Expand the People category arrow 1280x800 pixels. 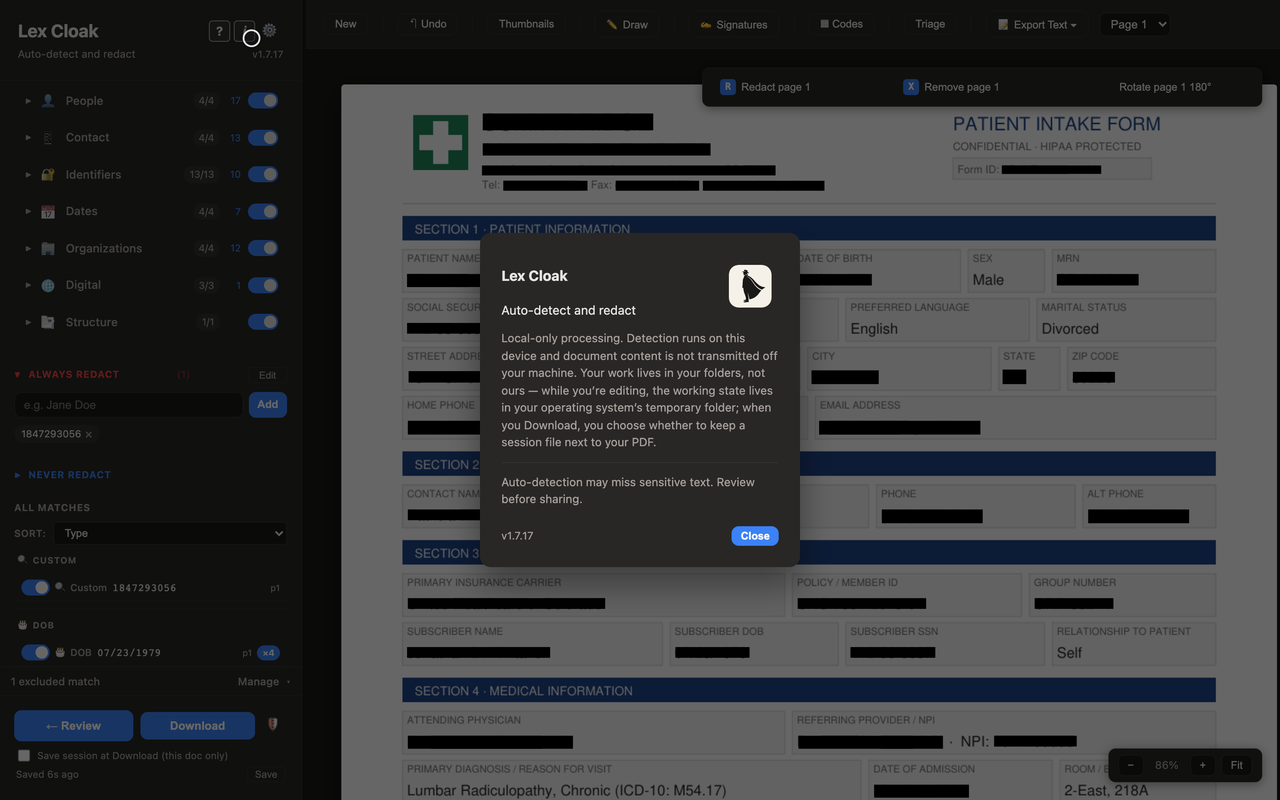(x=28, y=101)
